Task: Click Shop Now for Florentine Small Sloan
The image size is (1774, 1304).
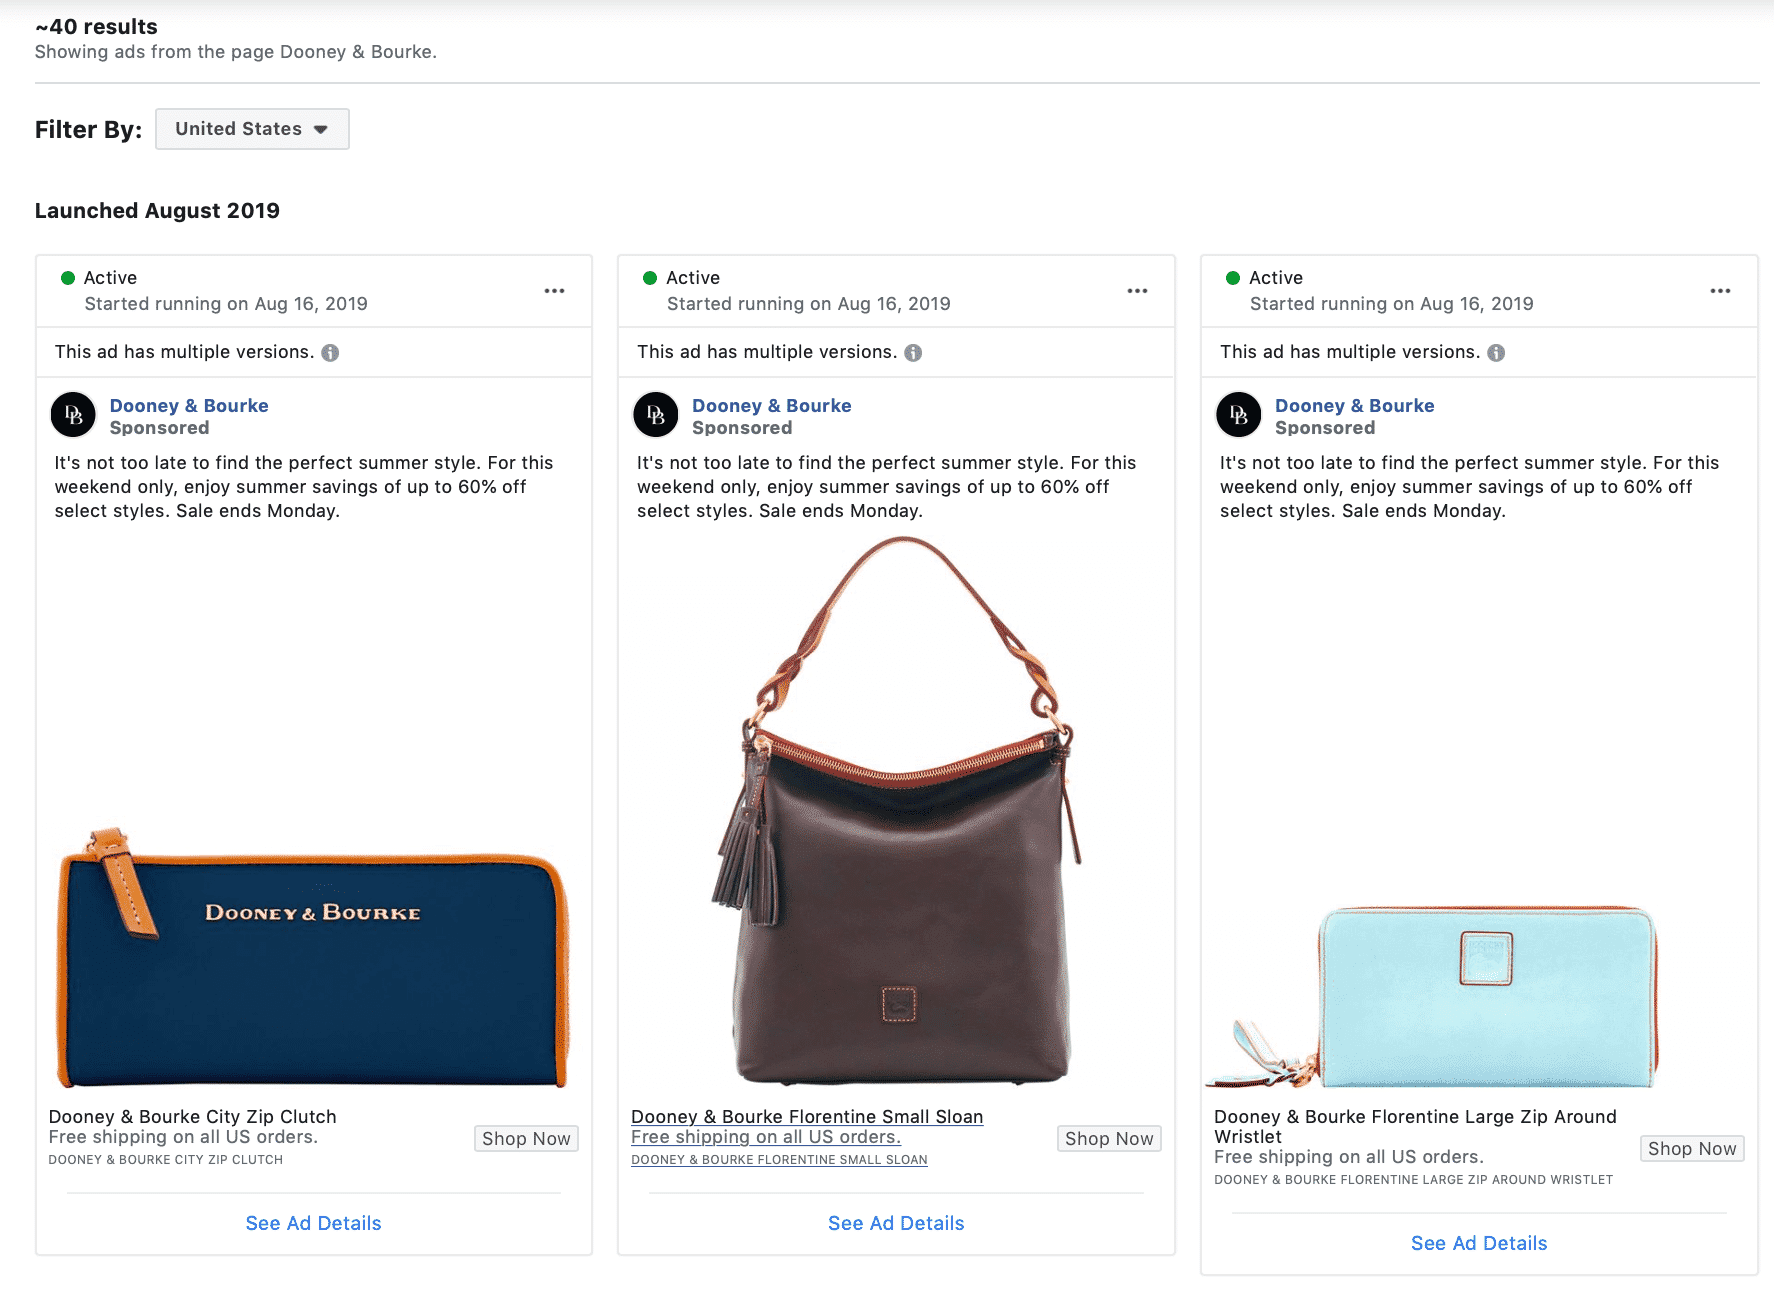Action: click(x=1109, y=1139)
